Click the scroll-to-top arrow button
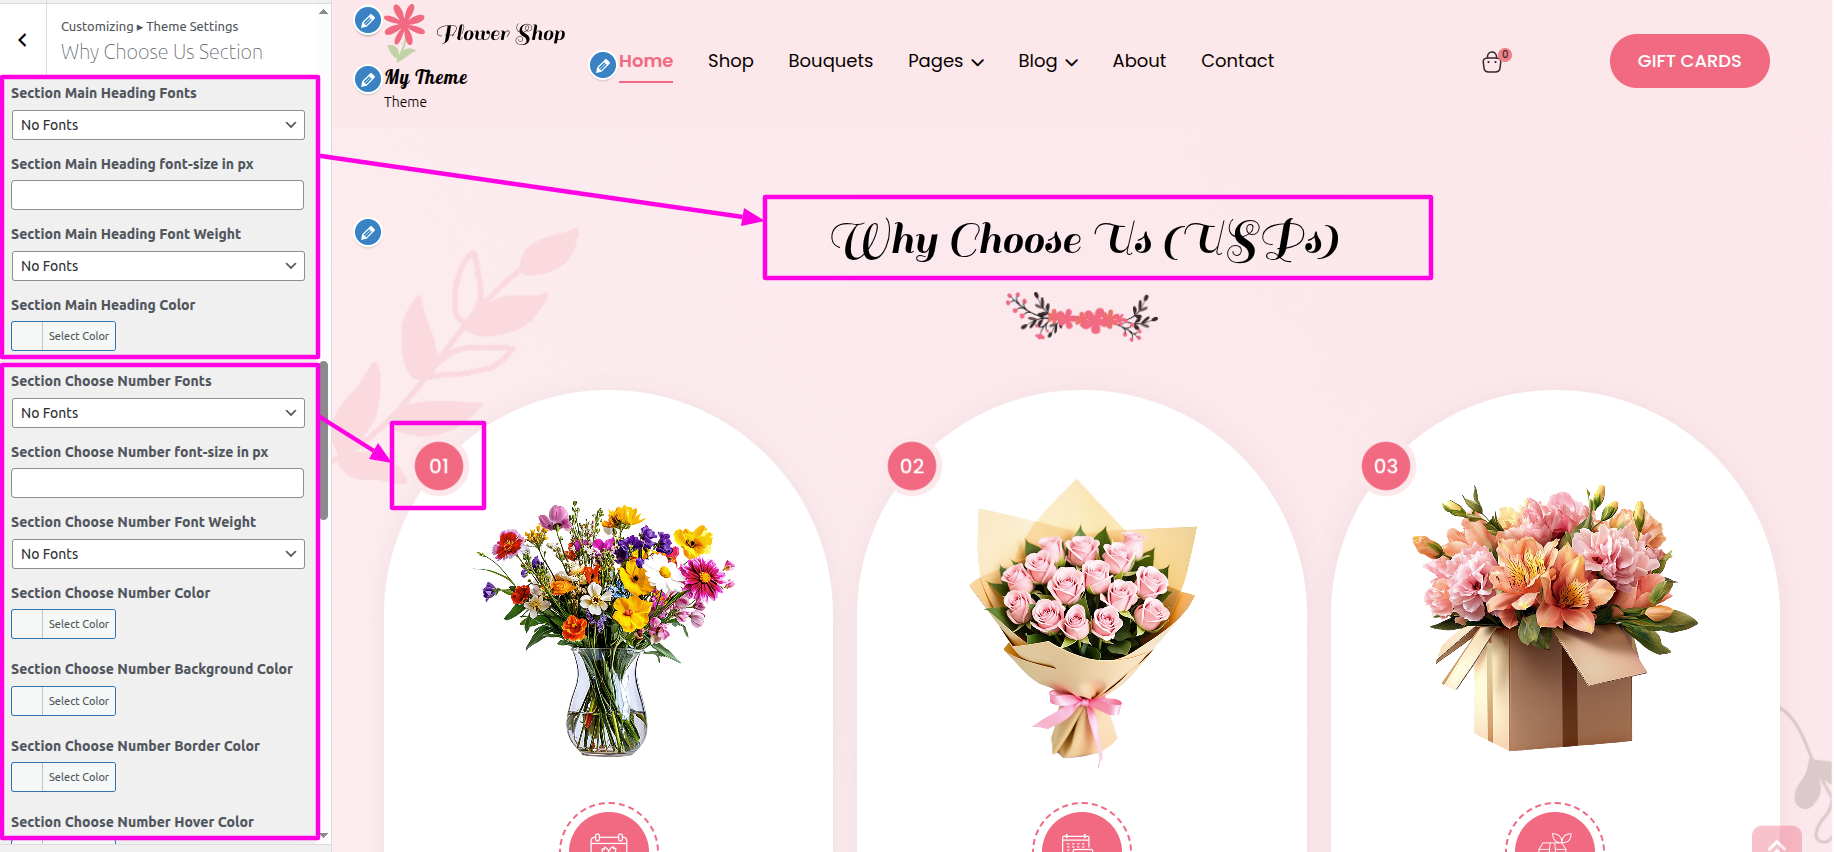The image size is (1834, 852). pyautogui.click(x=1777, y=842)
